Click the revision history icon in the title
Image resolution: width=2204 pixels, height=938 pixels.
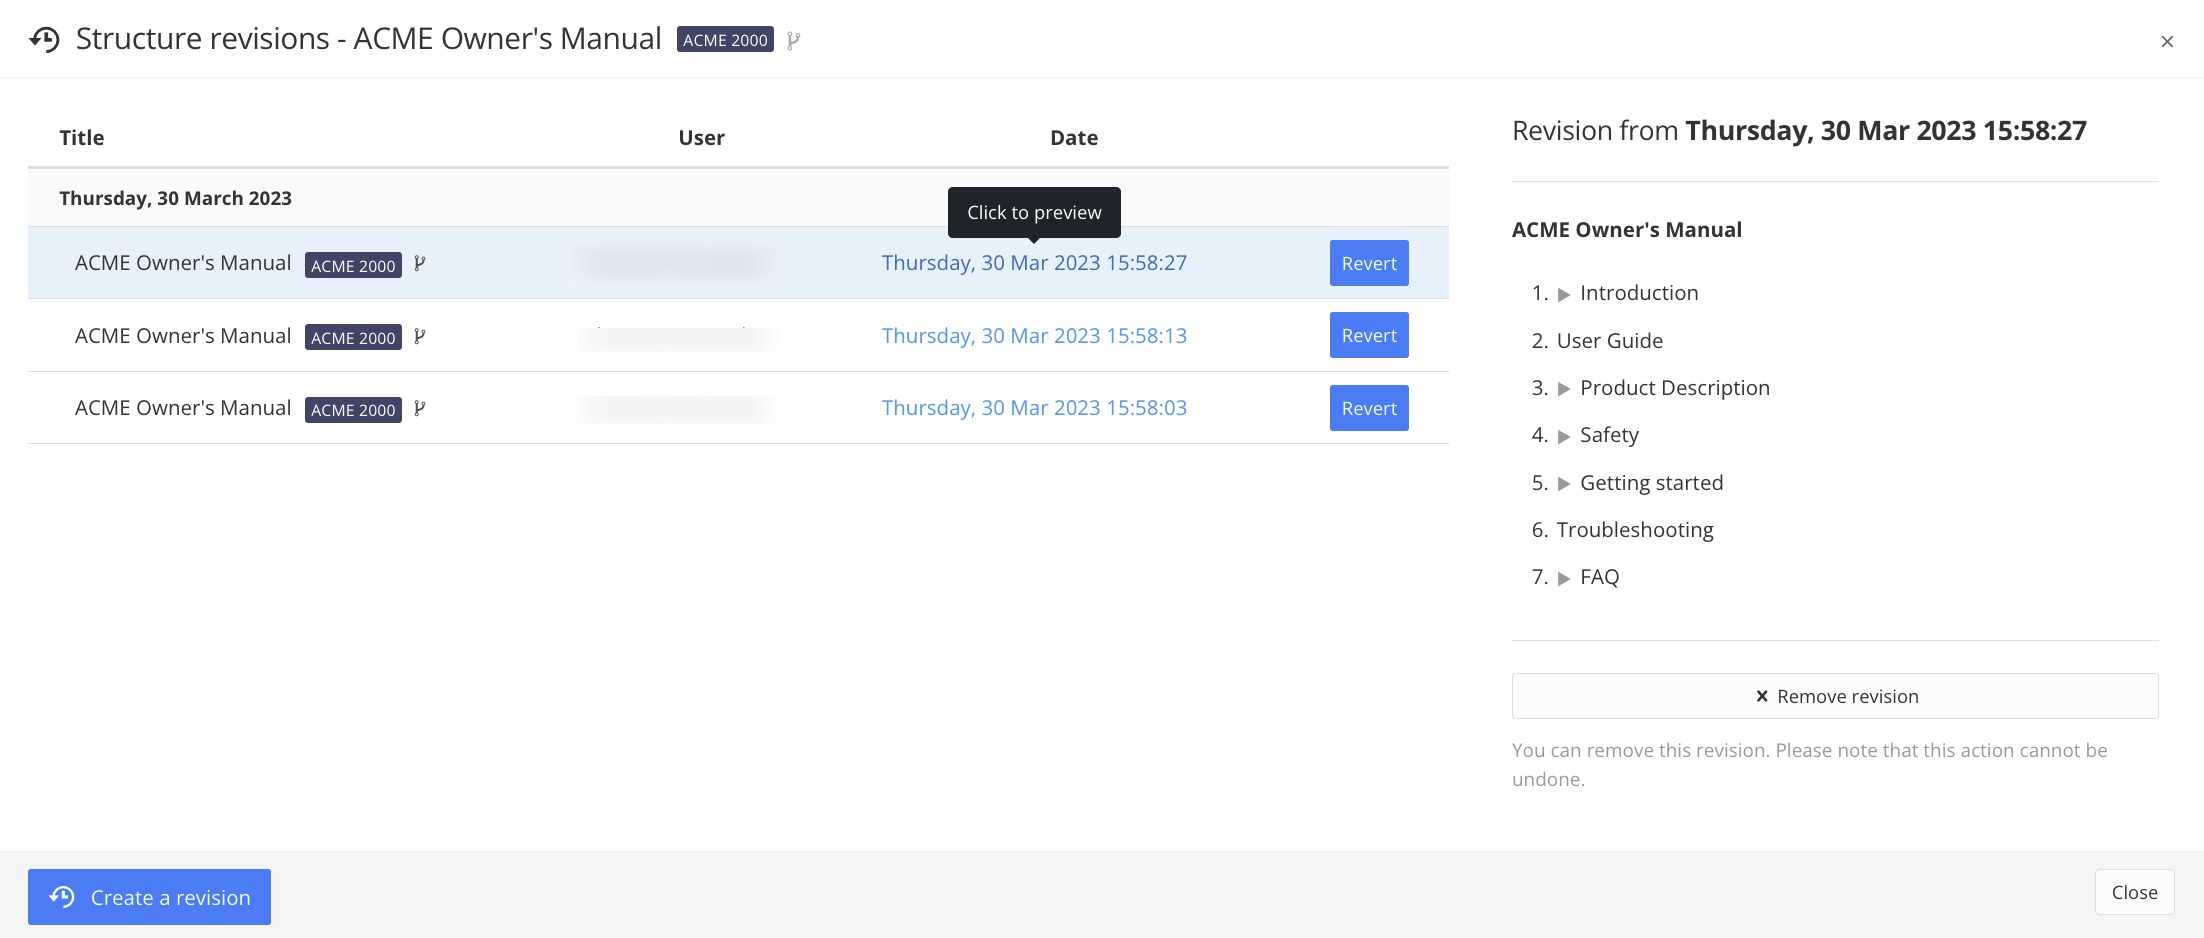44,40
